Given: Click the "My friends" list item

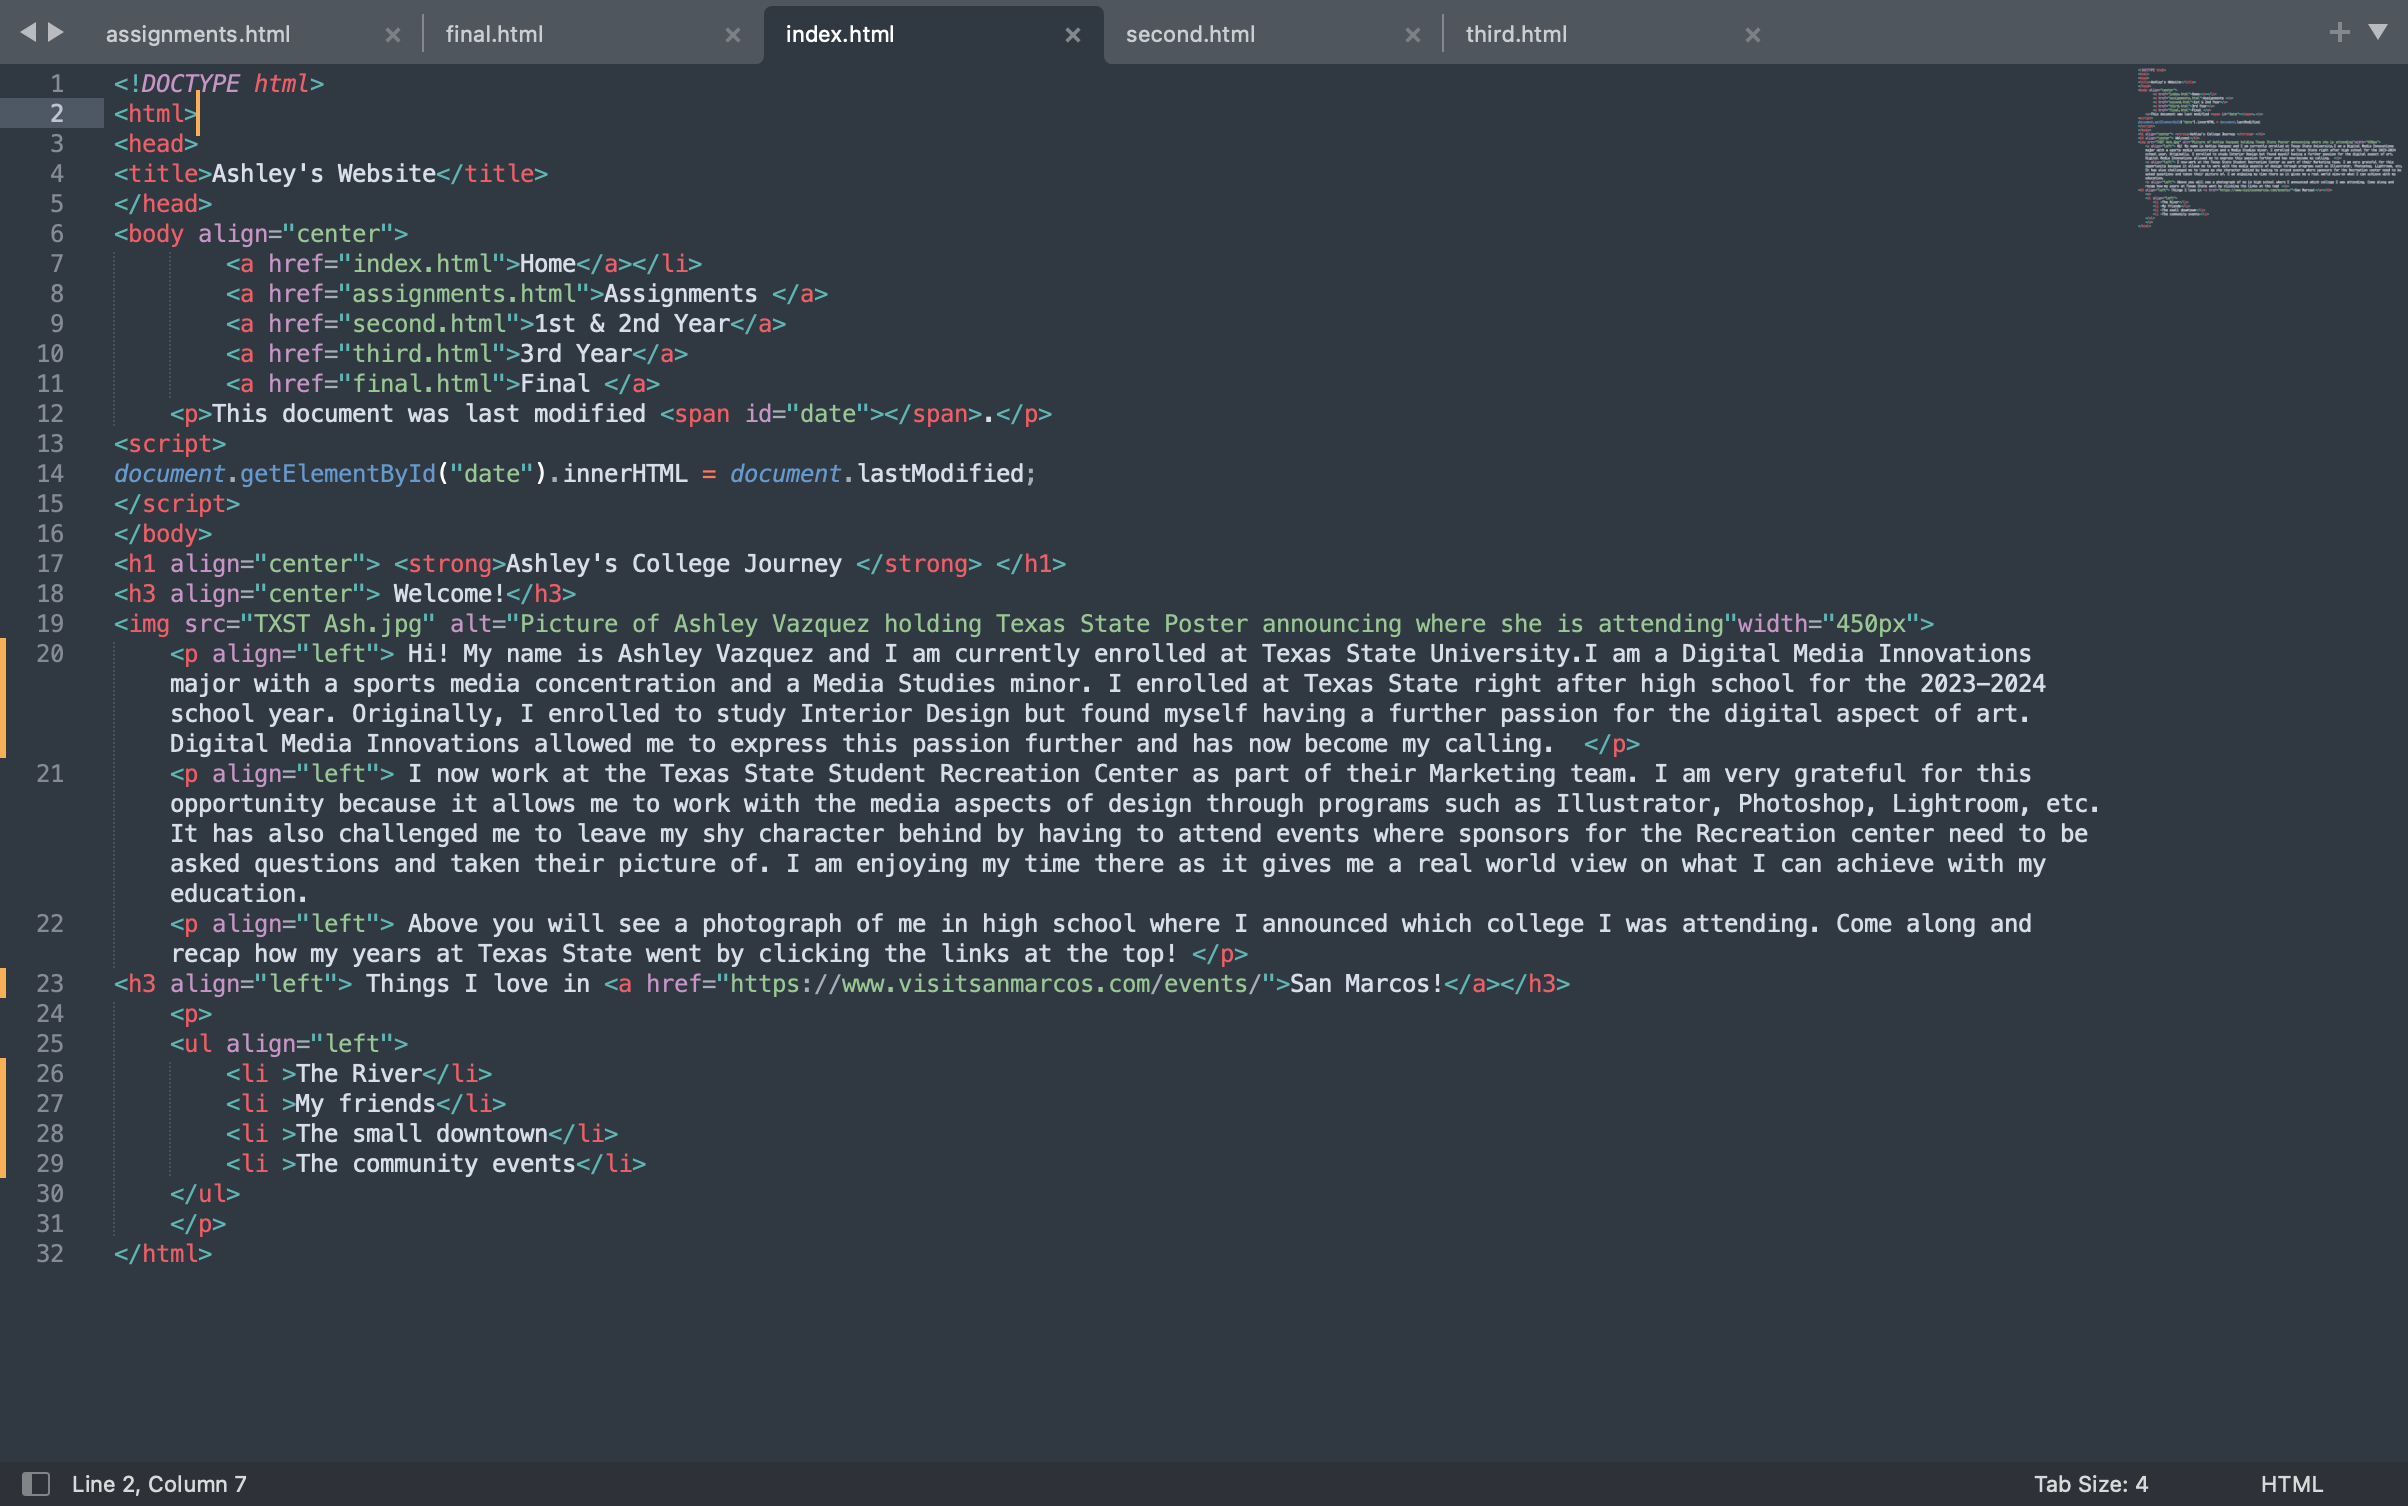Looking at the screenshot, I should (366, 1104).
